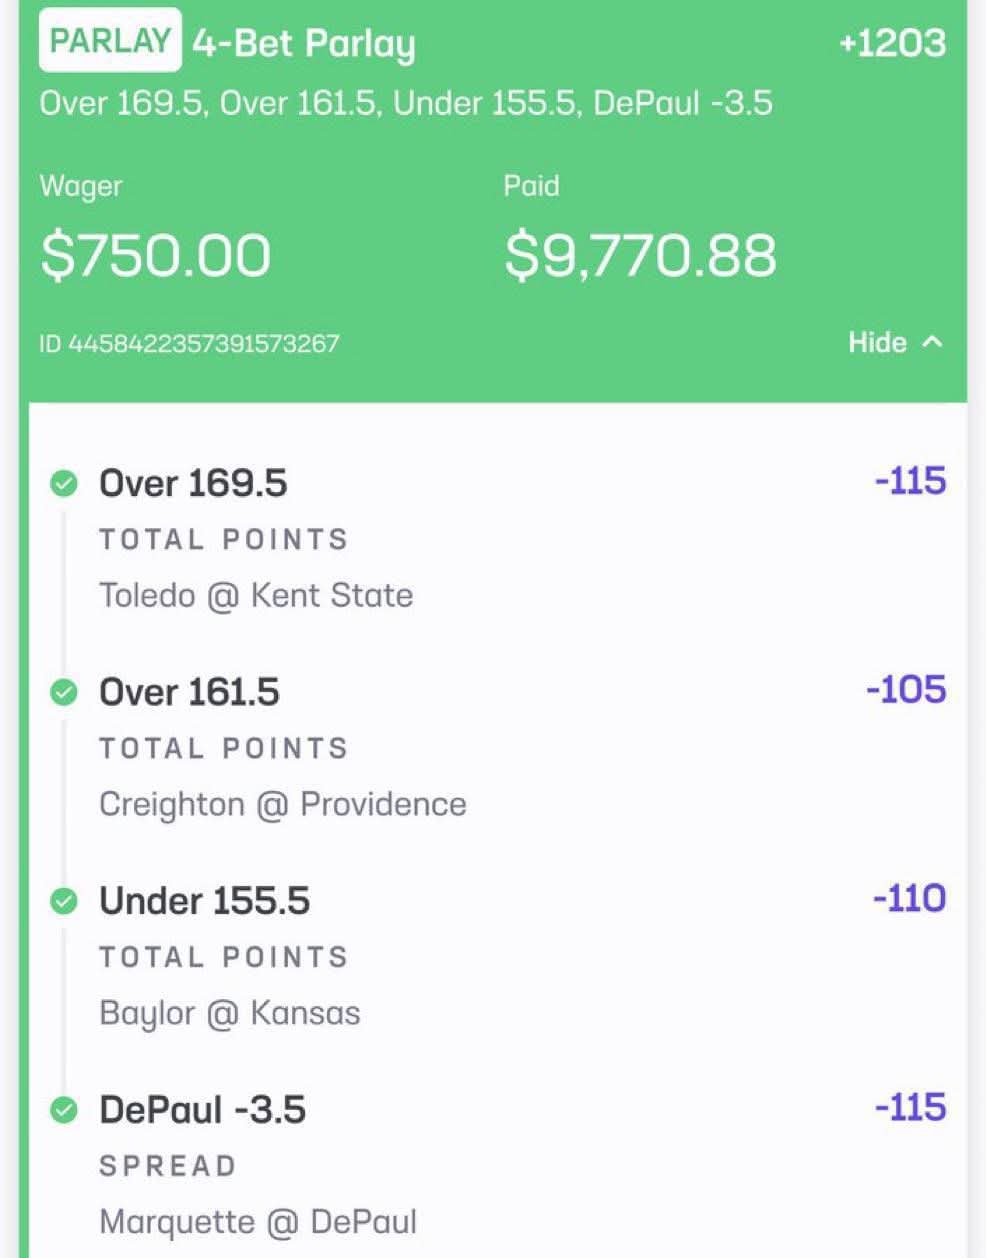Open the Marquette @ DePaul matchup
The width and height of the screenshot is (986, 1258).
(258, 1222)
